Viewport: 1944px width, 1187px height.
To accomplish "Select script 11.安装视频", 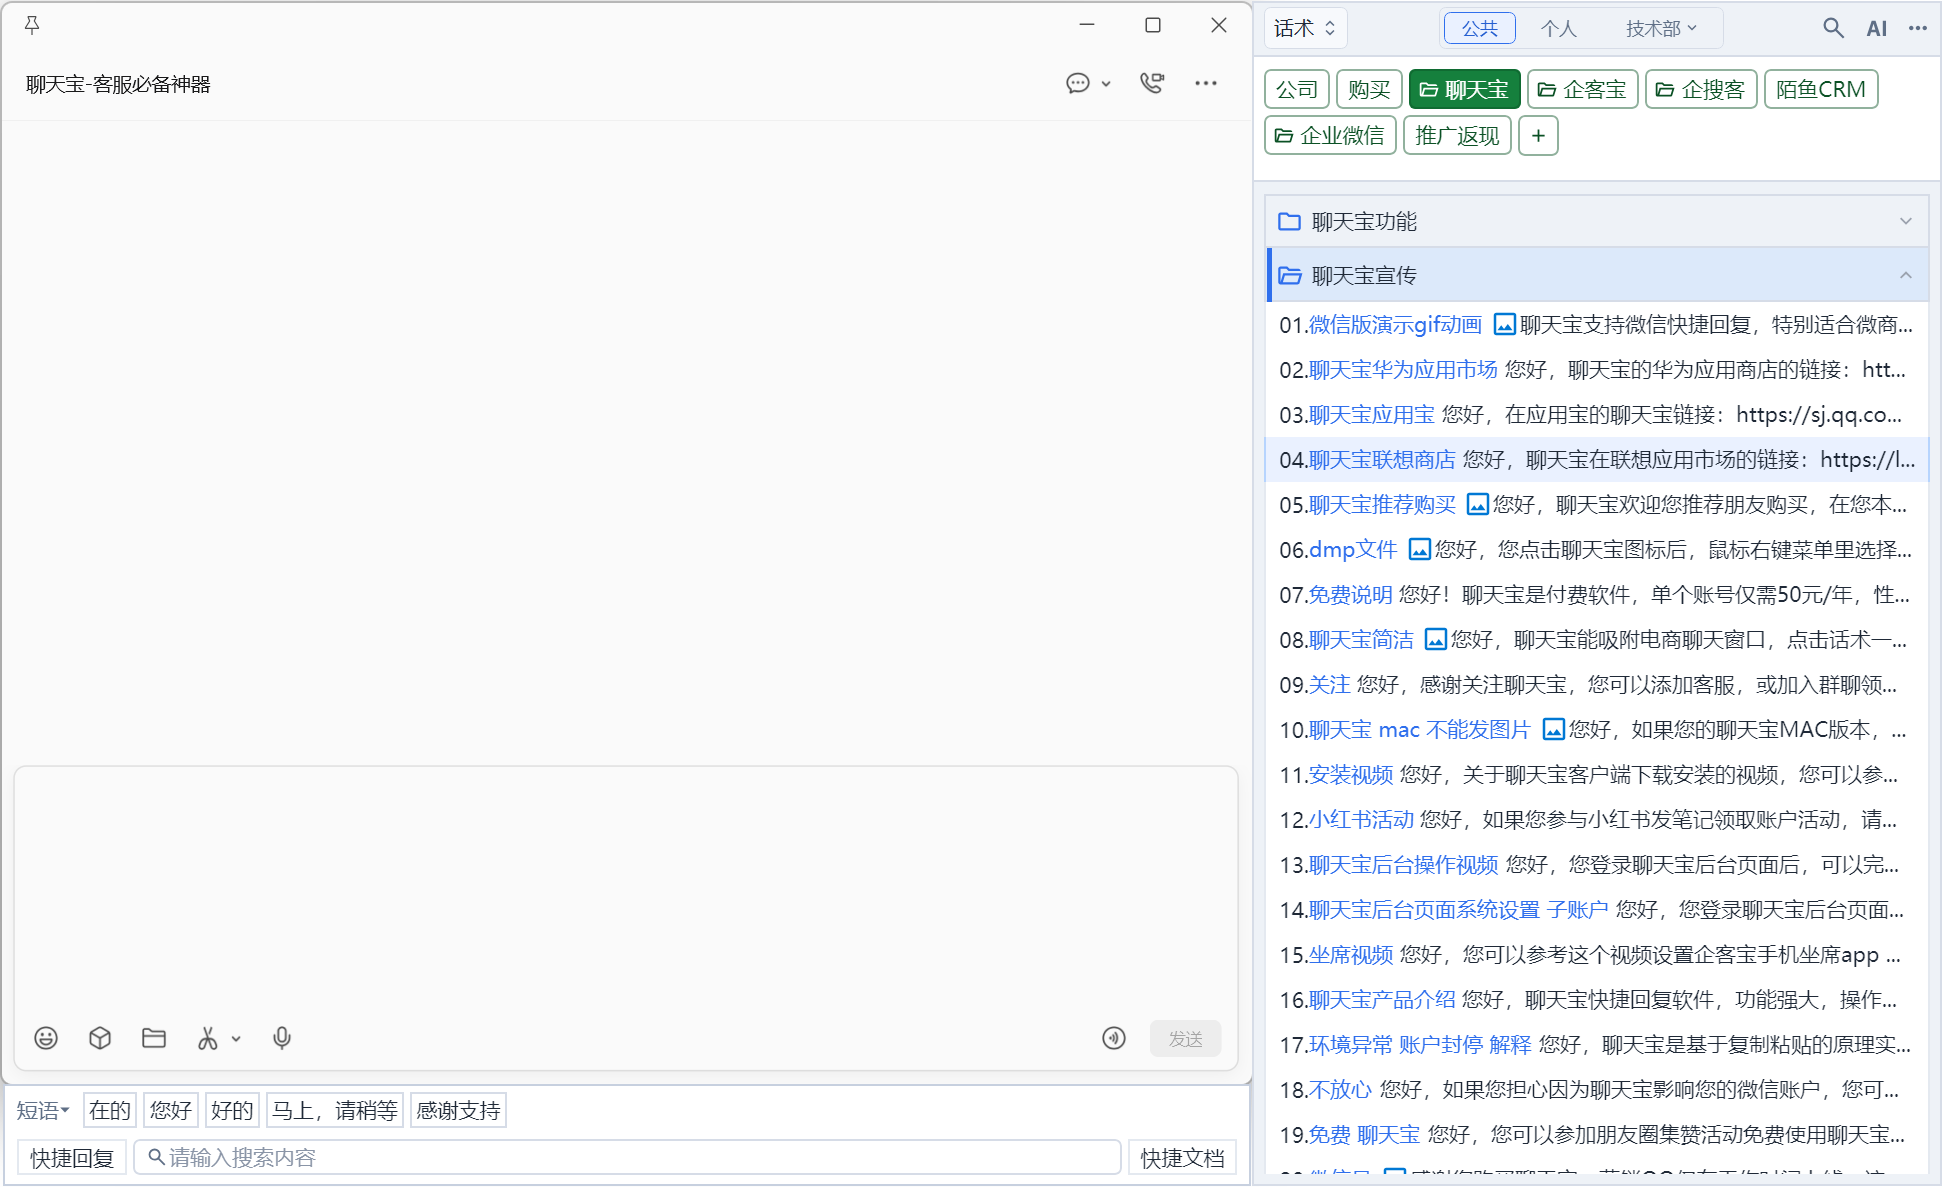I will (1597, 775).
